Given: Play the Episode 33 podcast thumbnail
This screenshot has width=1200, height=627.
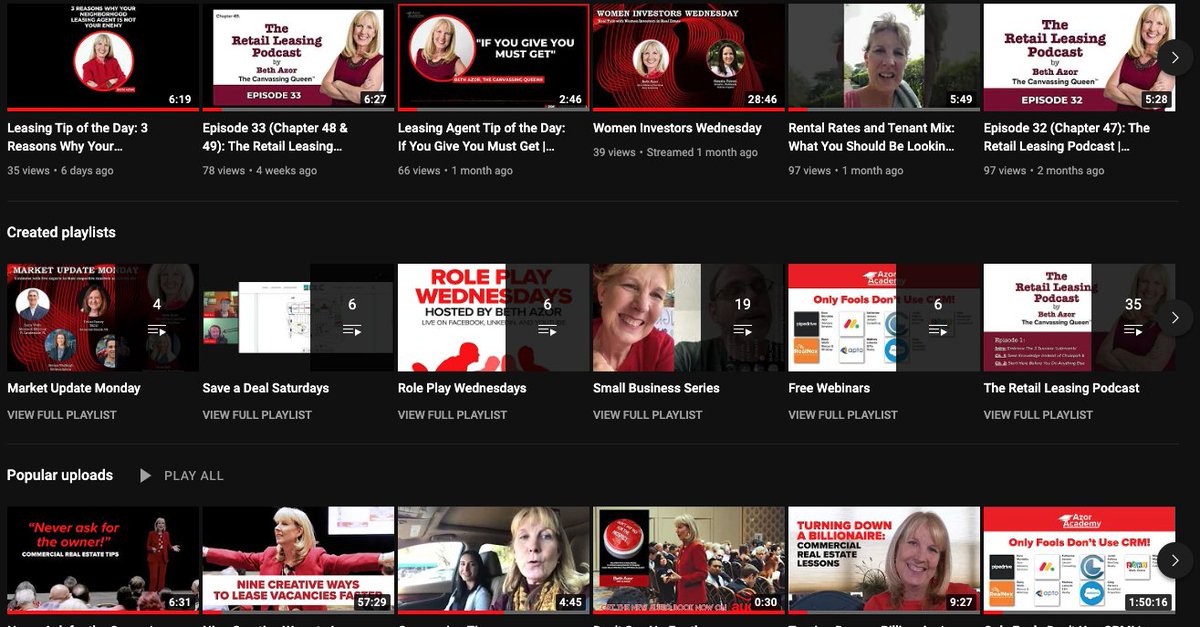Looking at the screenshot, I should tap(298, 57).
